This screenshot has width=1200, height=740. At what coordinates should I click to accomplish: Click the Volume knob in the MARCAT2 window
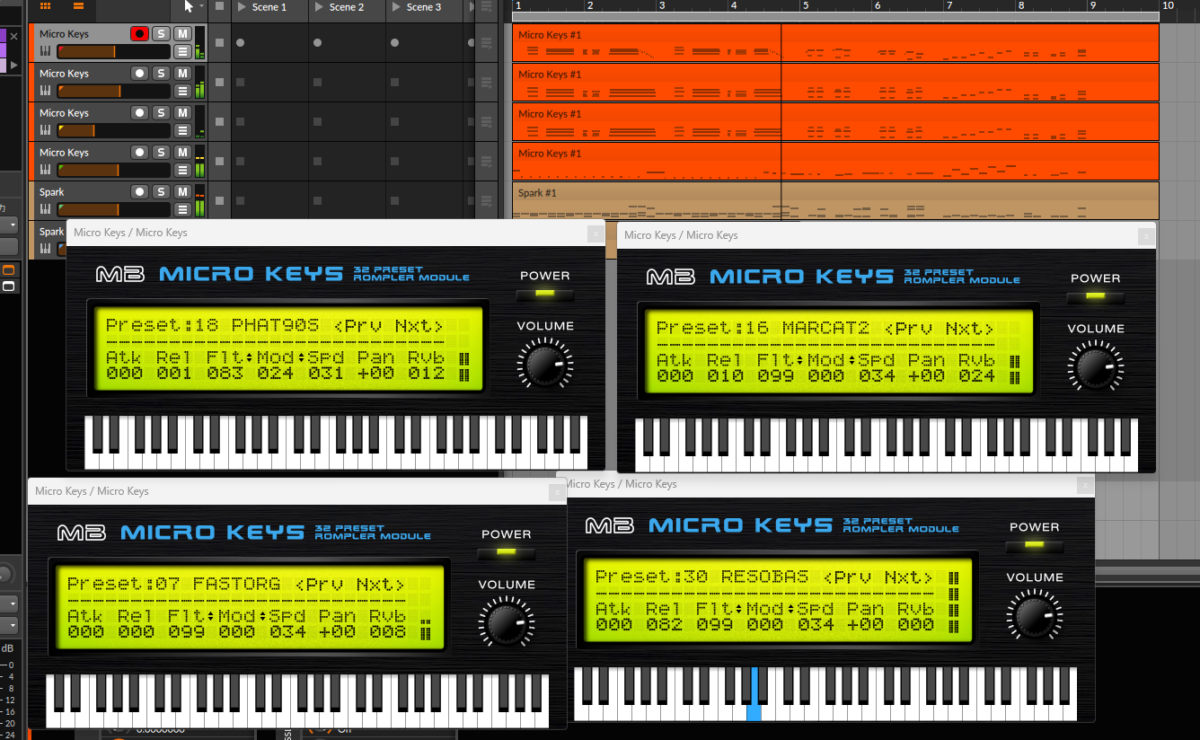[x=1096, y=367]
